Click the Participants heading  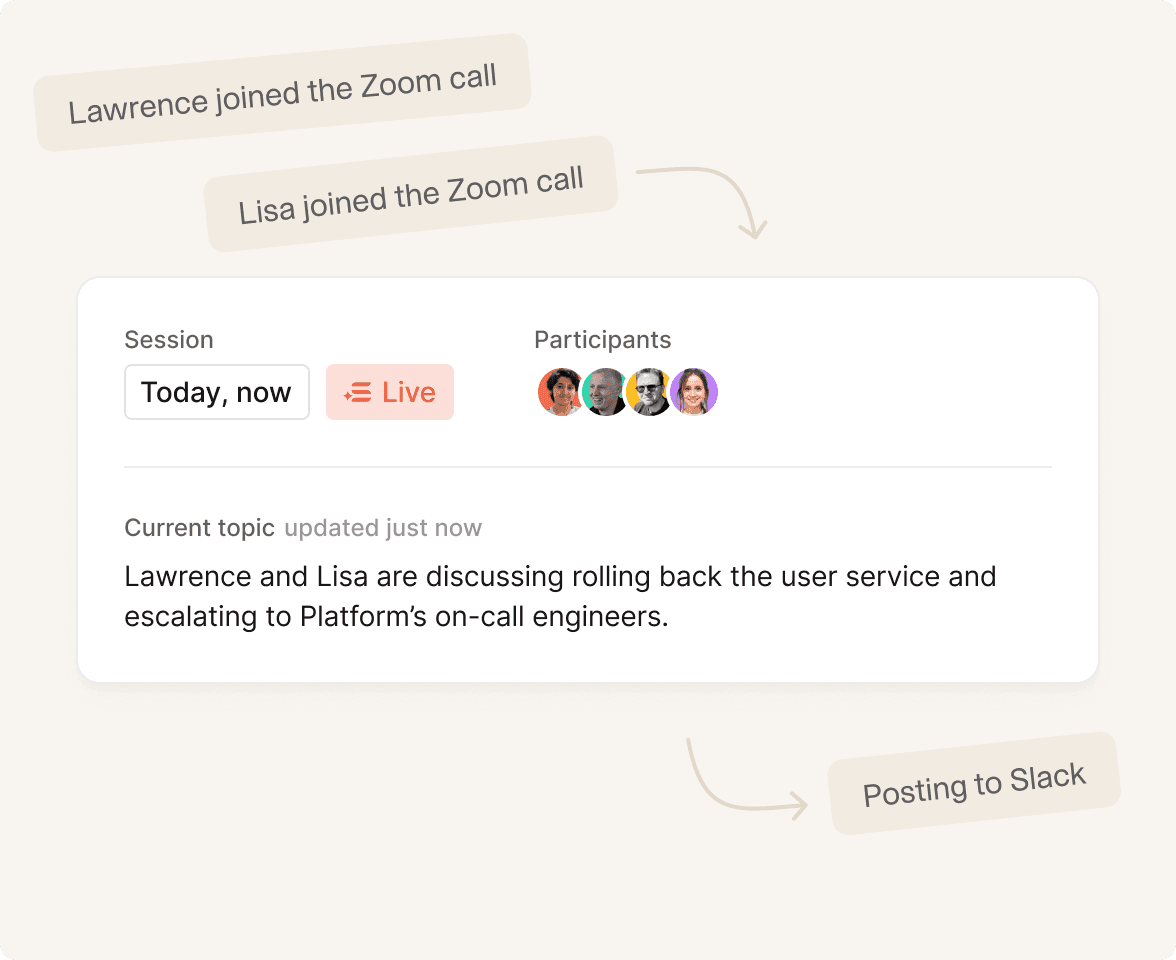point(602,340)
